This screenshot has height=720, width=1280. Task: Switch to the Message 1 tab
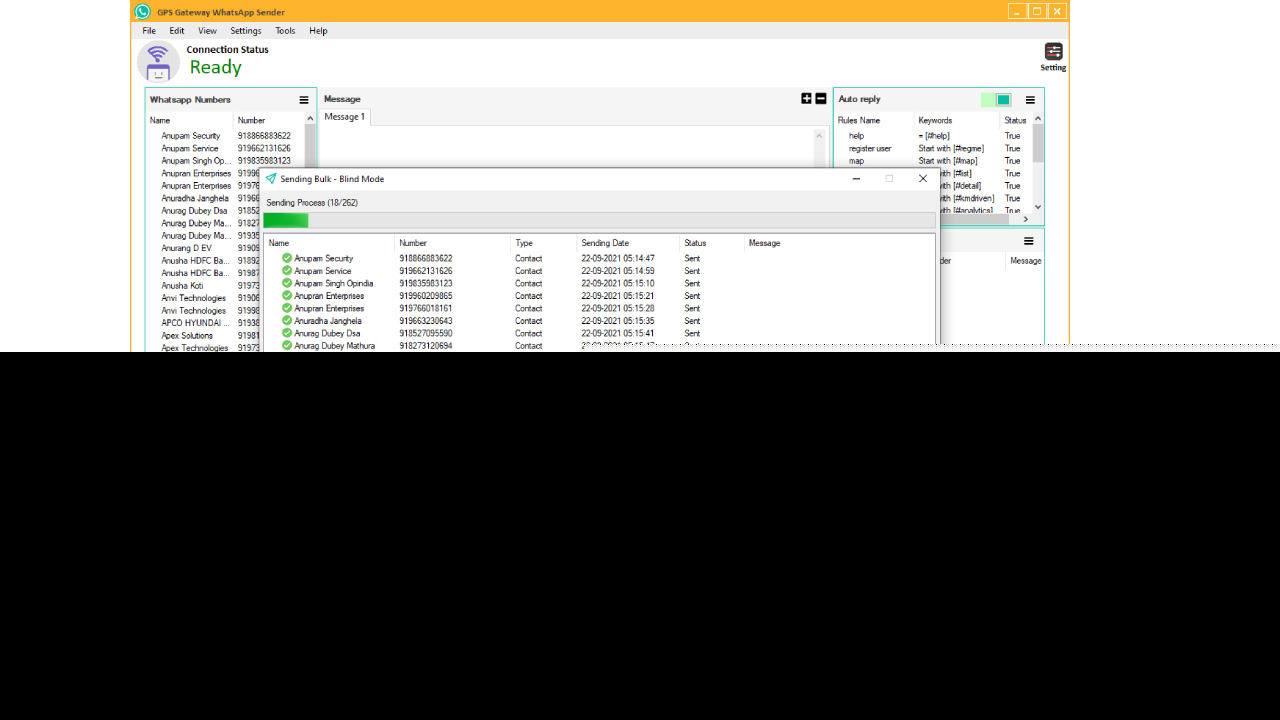(x=344, y=117)
